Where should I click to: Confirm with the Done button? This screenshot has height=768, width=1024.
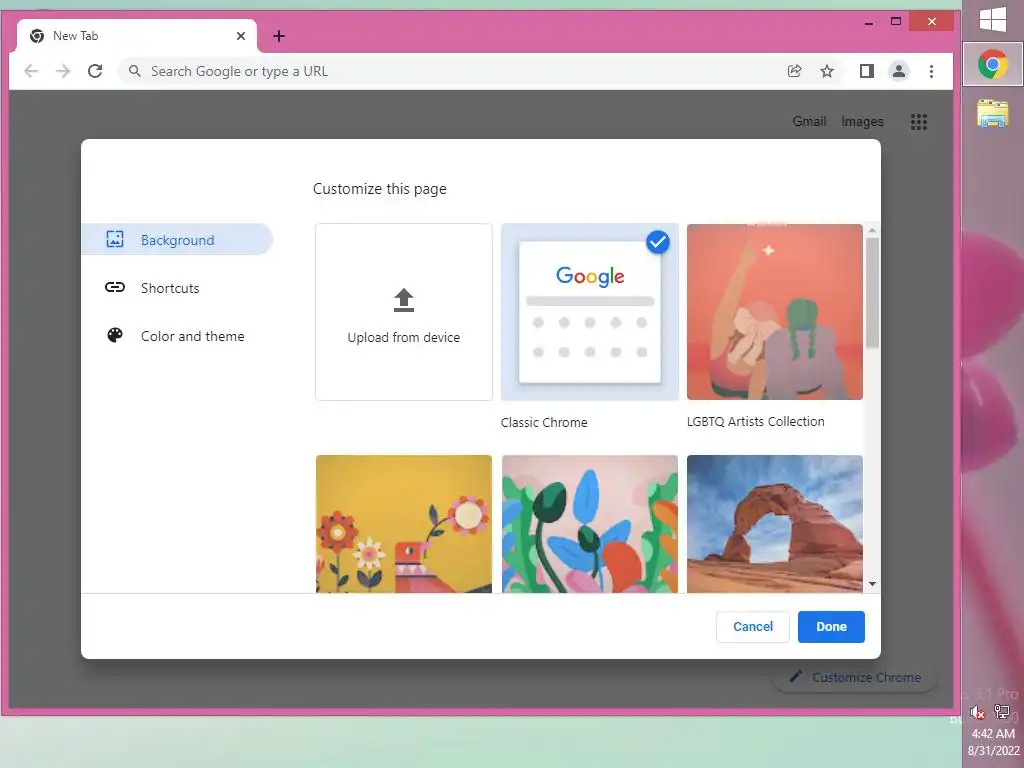831,627
